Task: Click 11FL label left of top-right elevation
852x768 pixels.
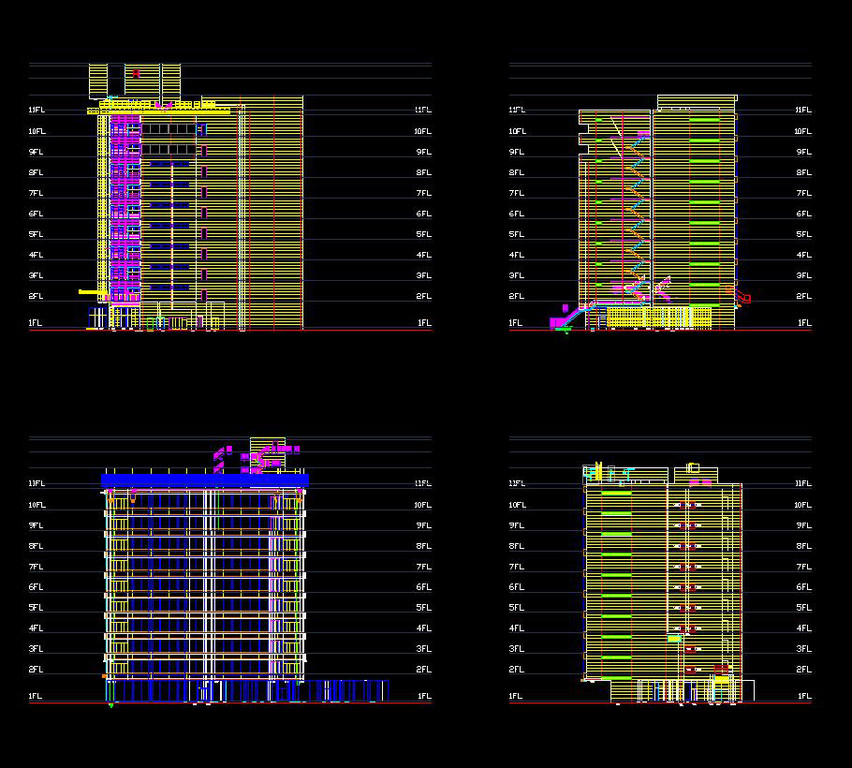Action: [x=517, y=110]
